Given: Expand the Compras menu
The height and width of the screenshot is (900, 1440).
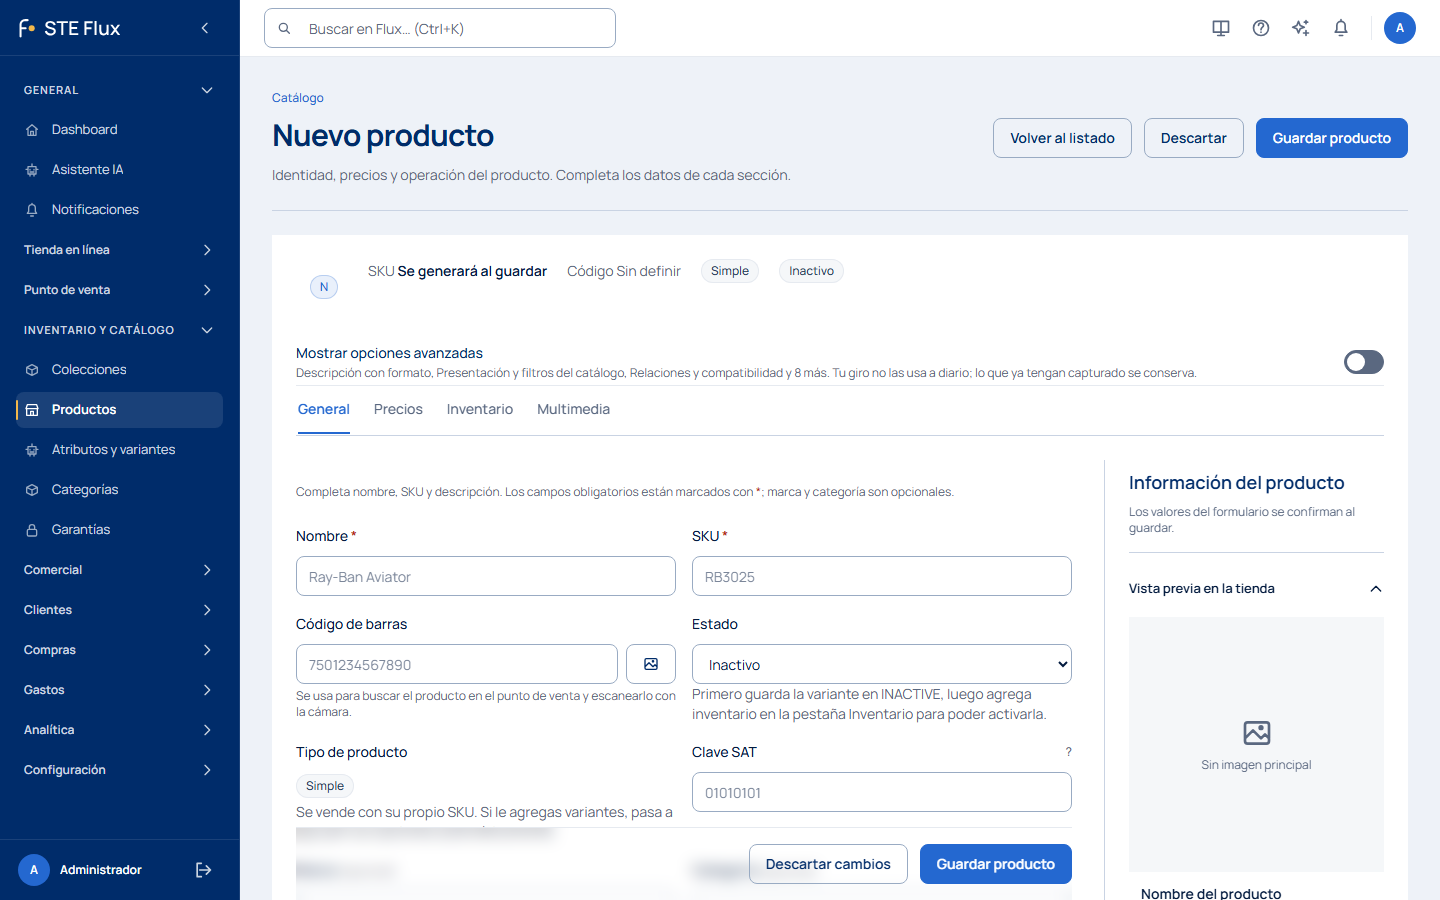Looking at the screenshot, I should click(x=120, y=650).
